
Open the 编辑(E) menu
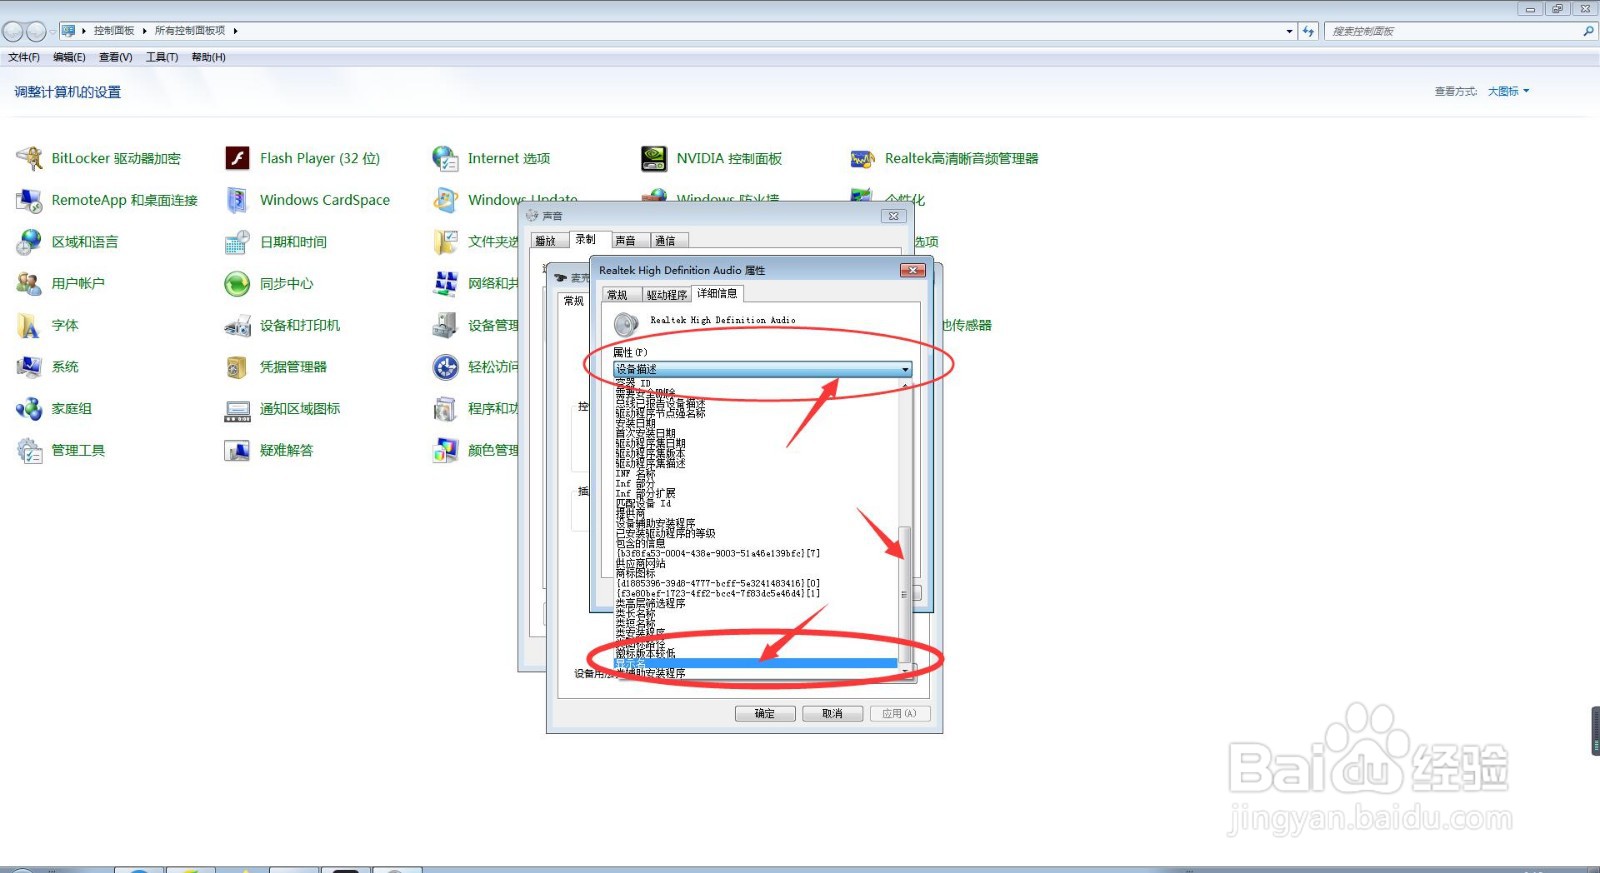pos(69,57)
